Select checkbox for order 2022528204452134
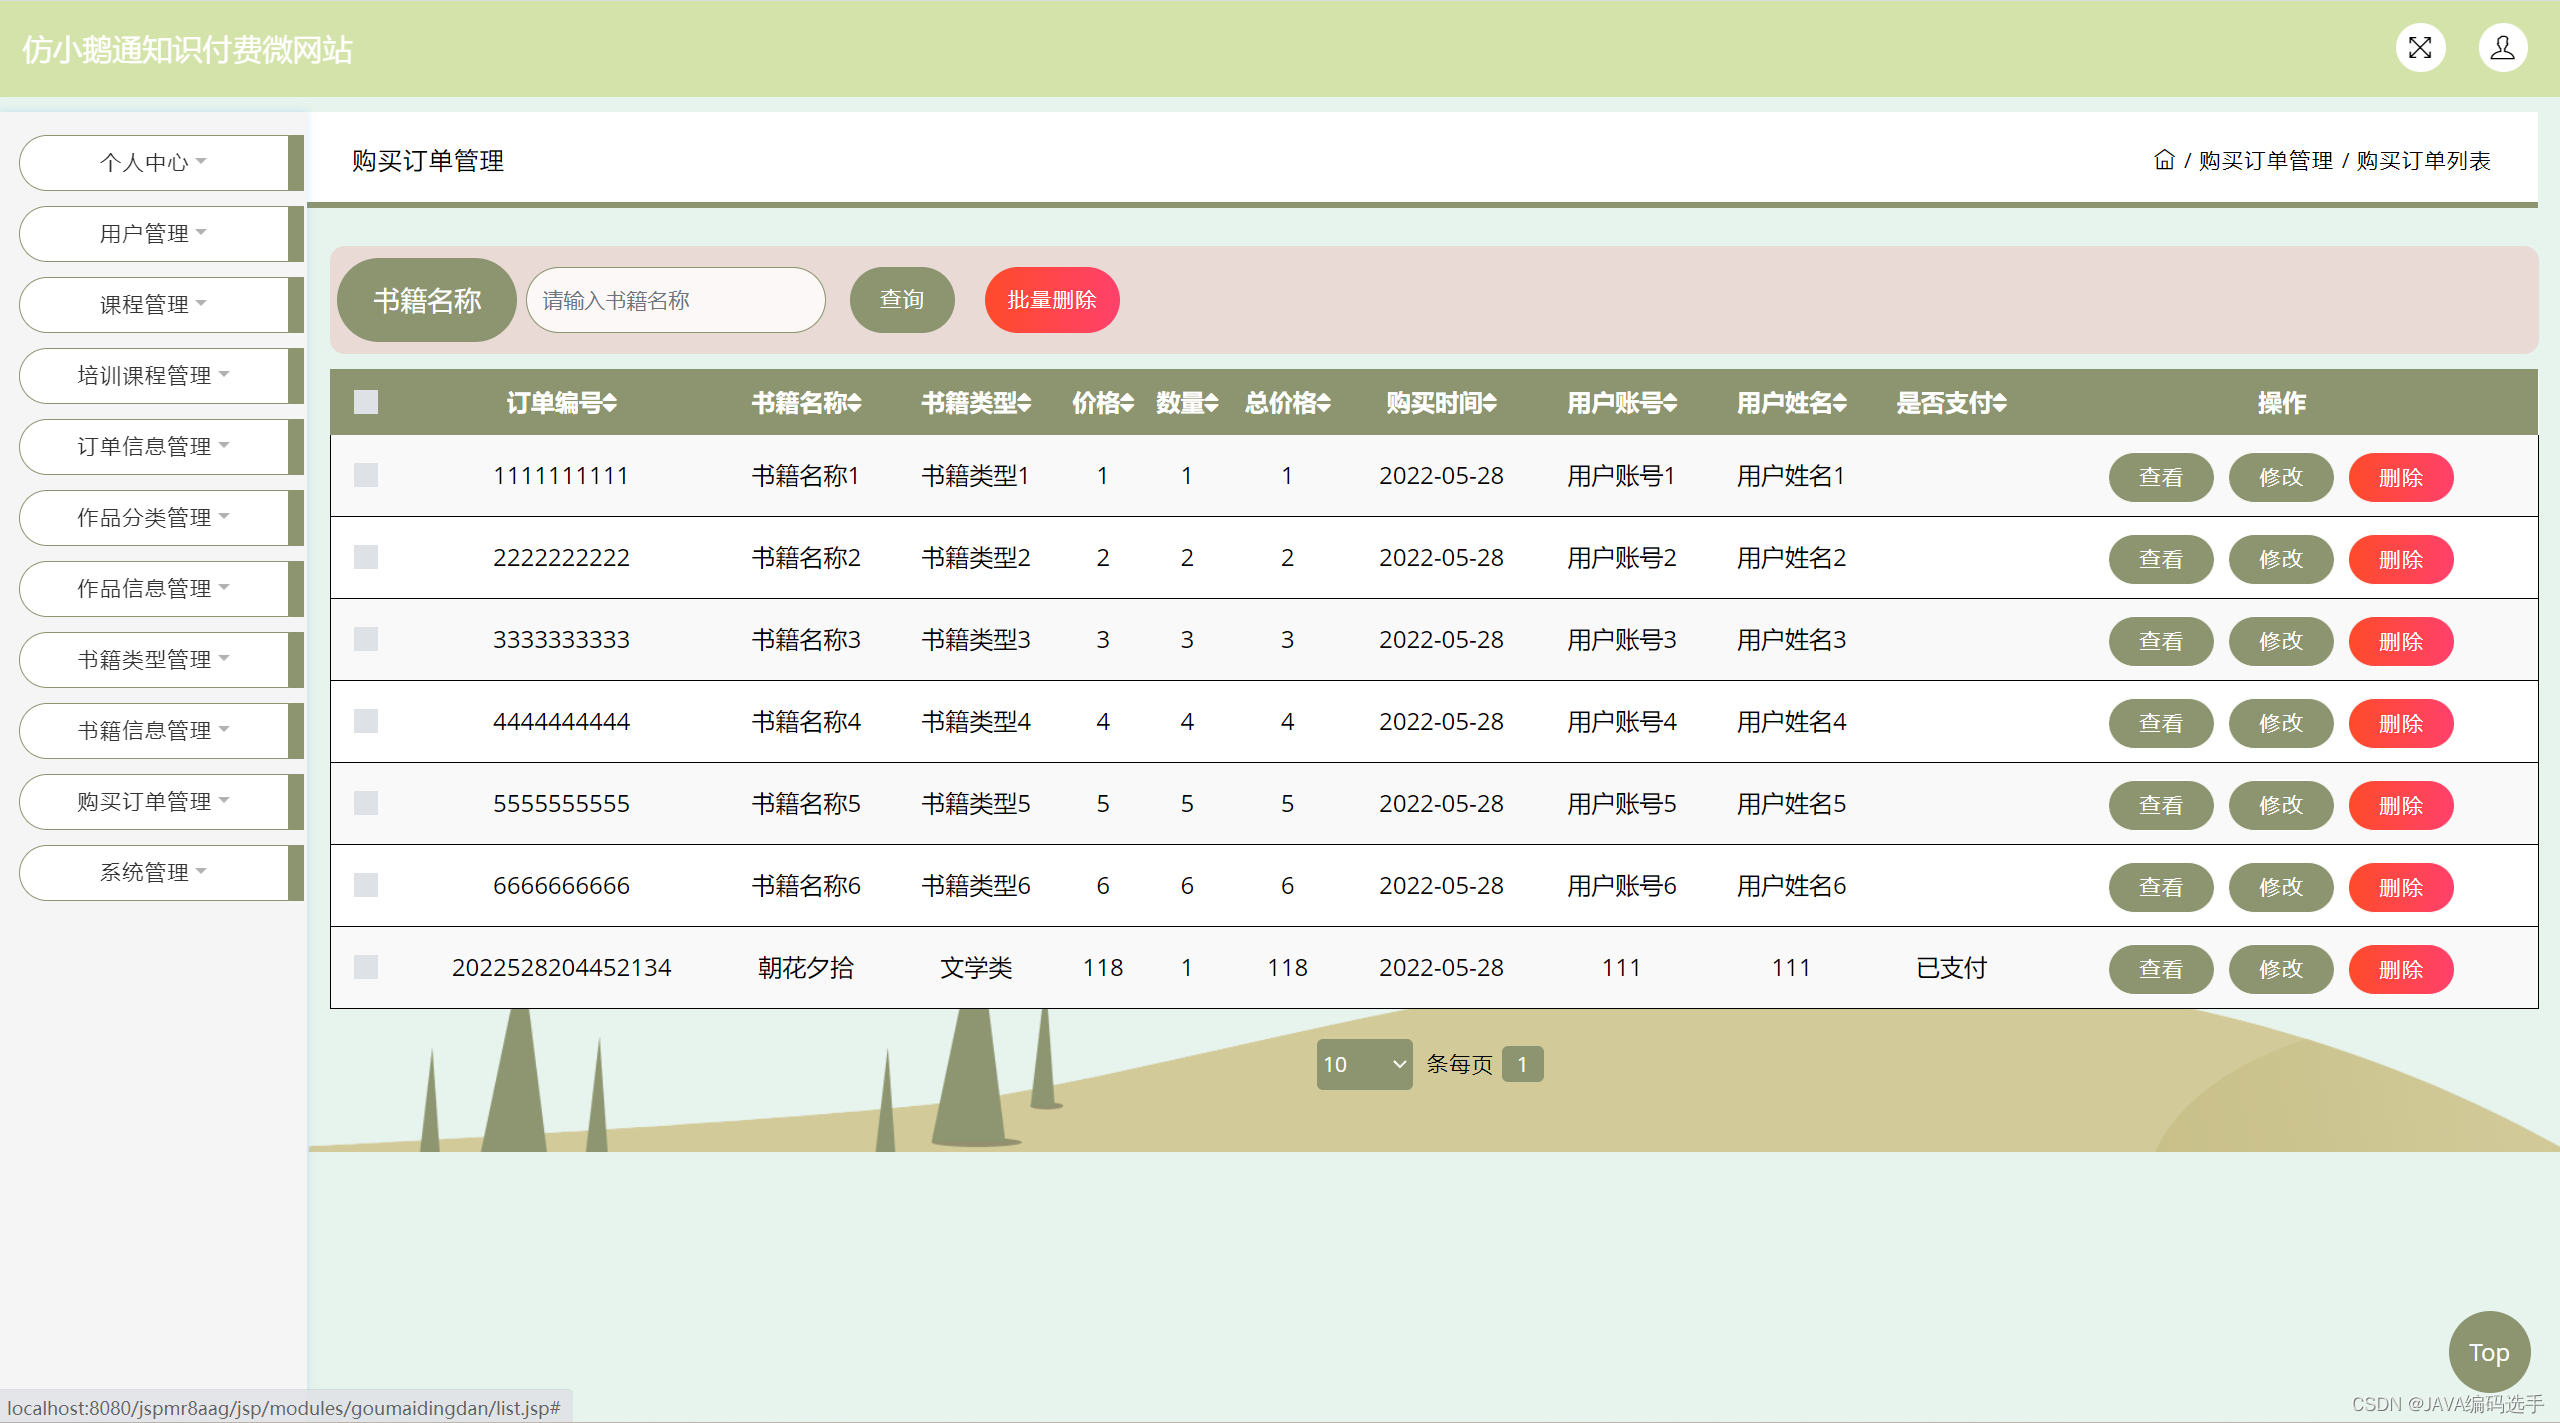 click(x=366, y=967)
